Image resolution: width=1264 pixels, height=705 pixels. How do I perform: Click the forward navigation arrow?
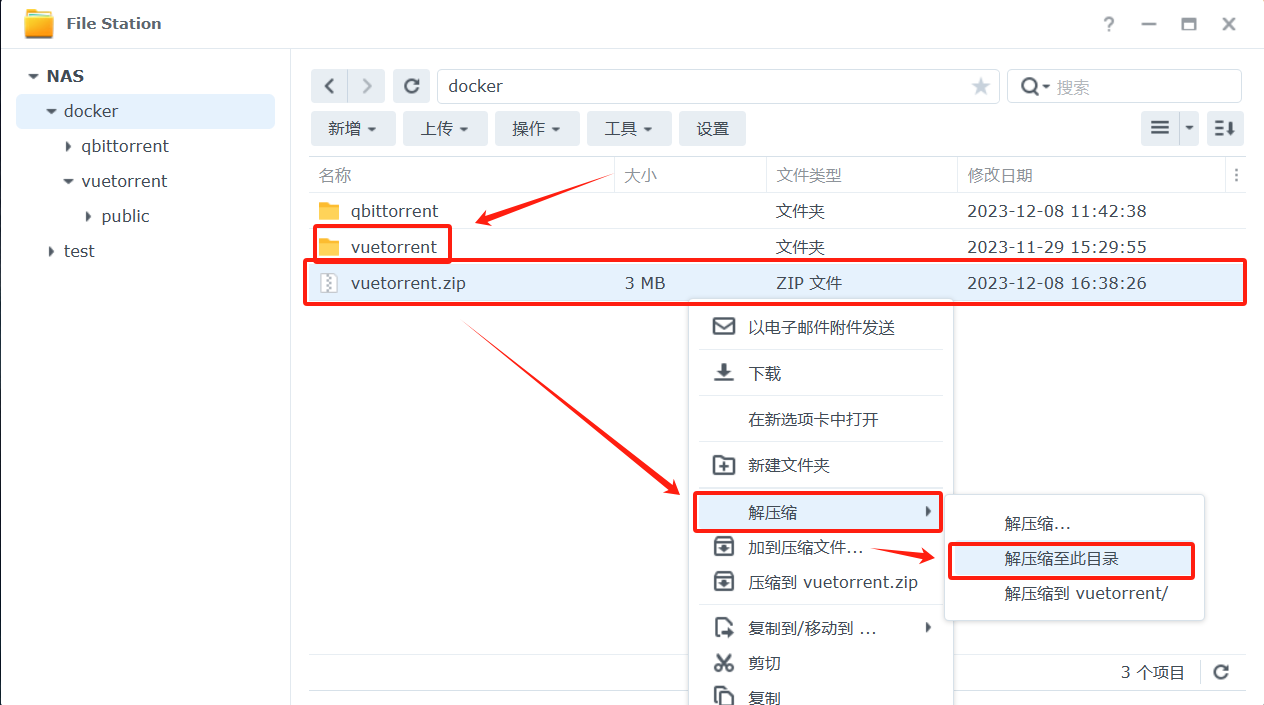click(x=367, y=86)
